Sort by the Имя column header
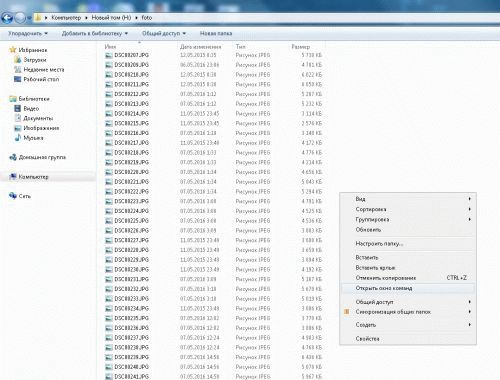 (110, 47)
